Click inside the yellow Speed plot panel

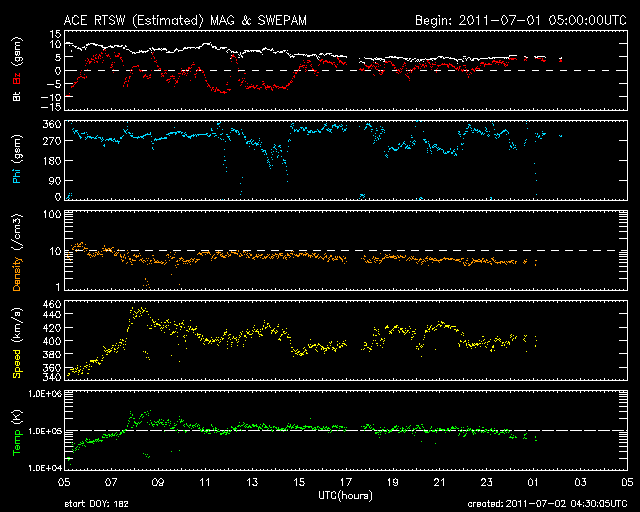click(x=346, y=340)
